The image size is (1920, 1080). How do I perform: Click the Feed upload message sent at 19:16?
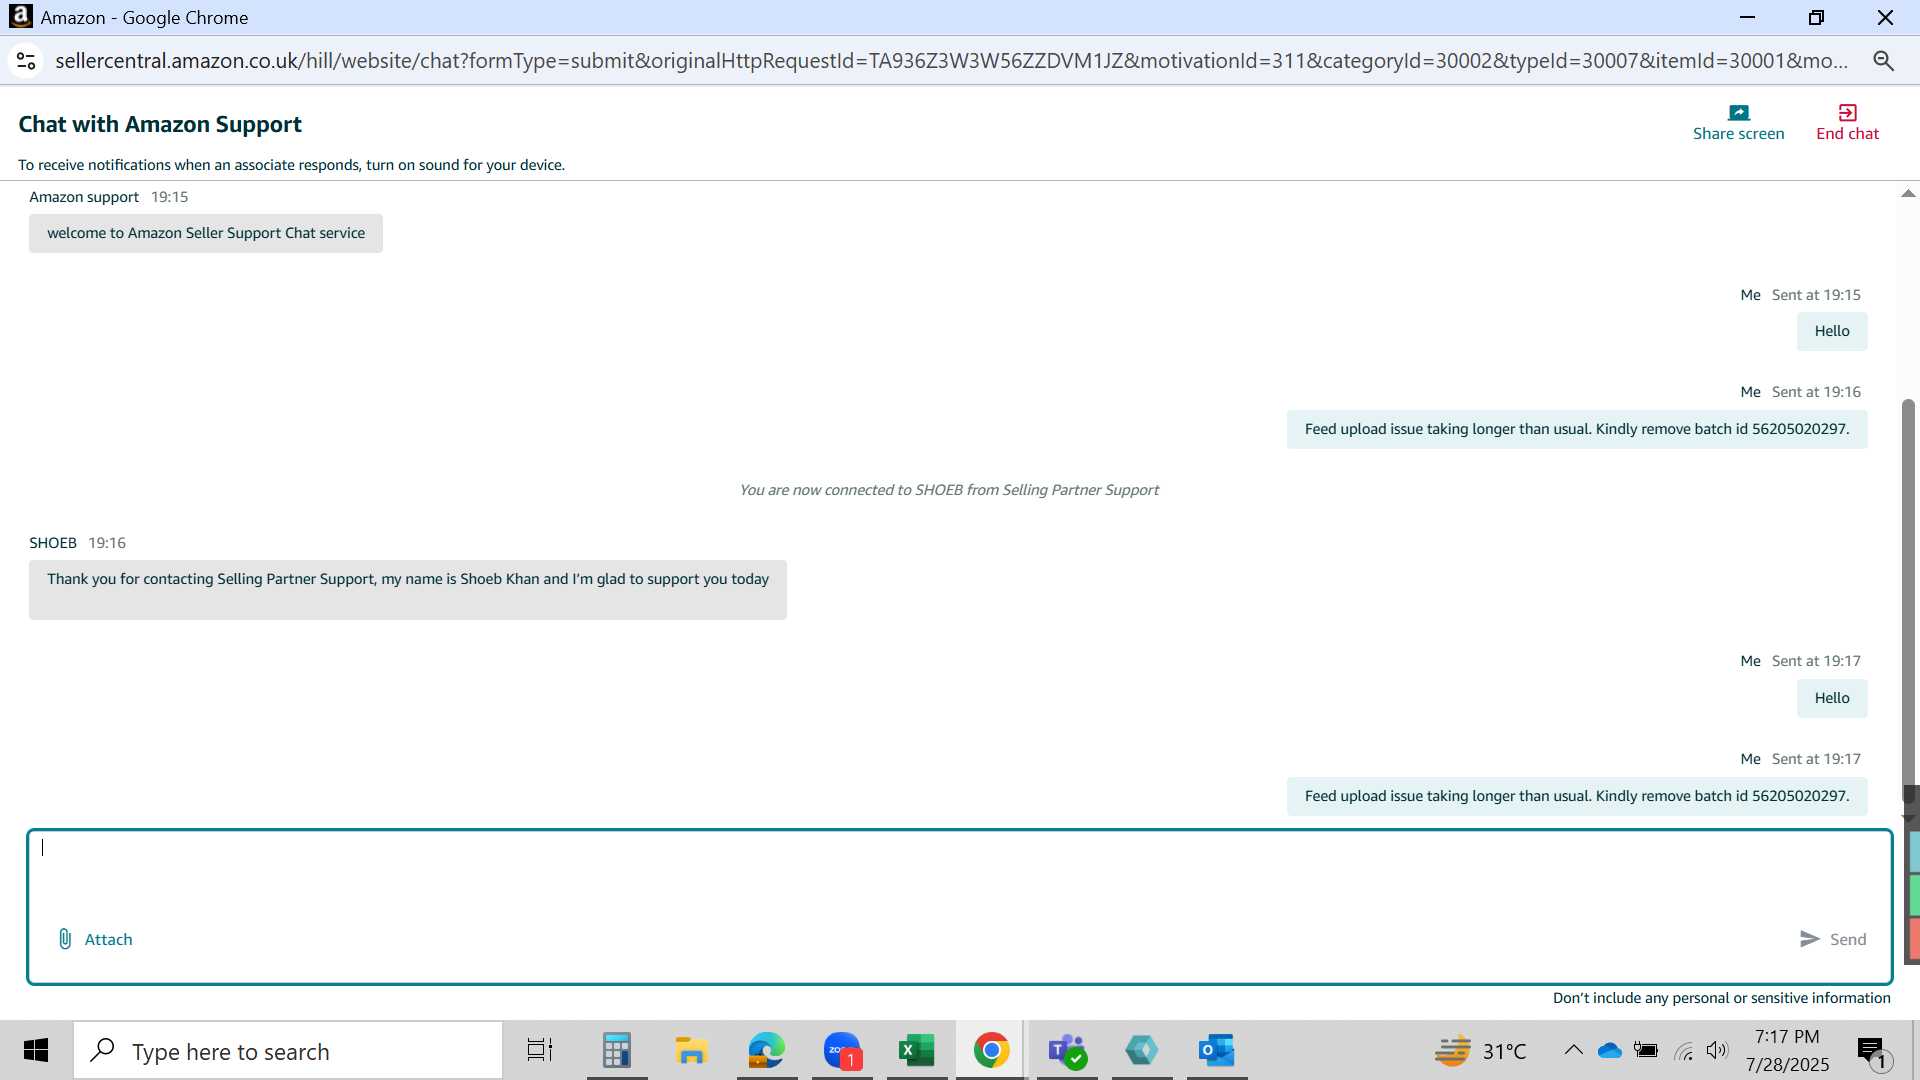coord(1577,429)
